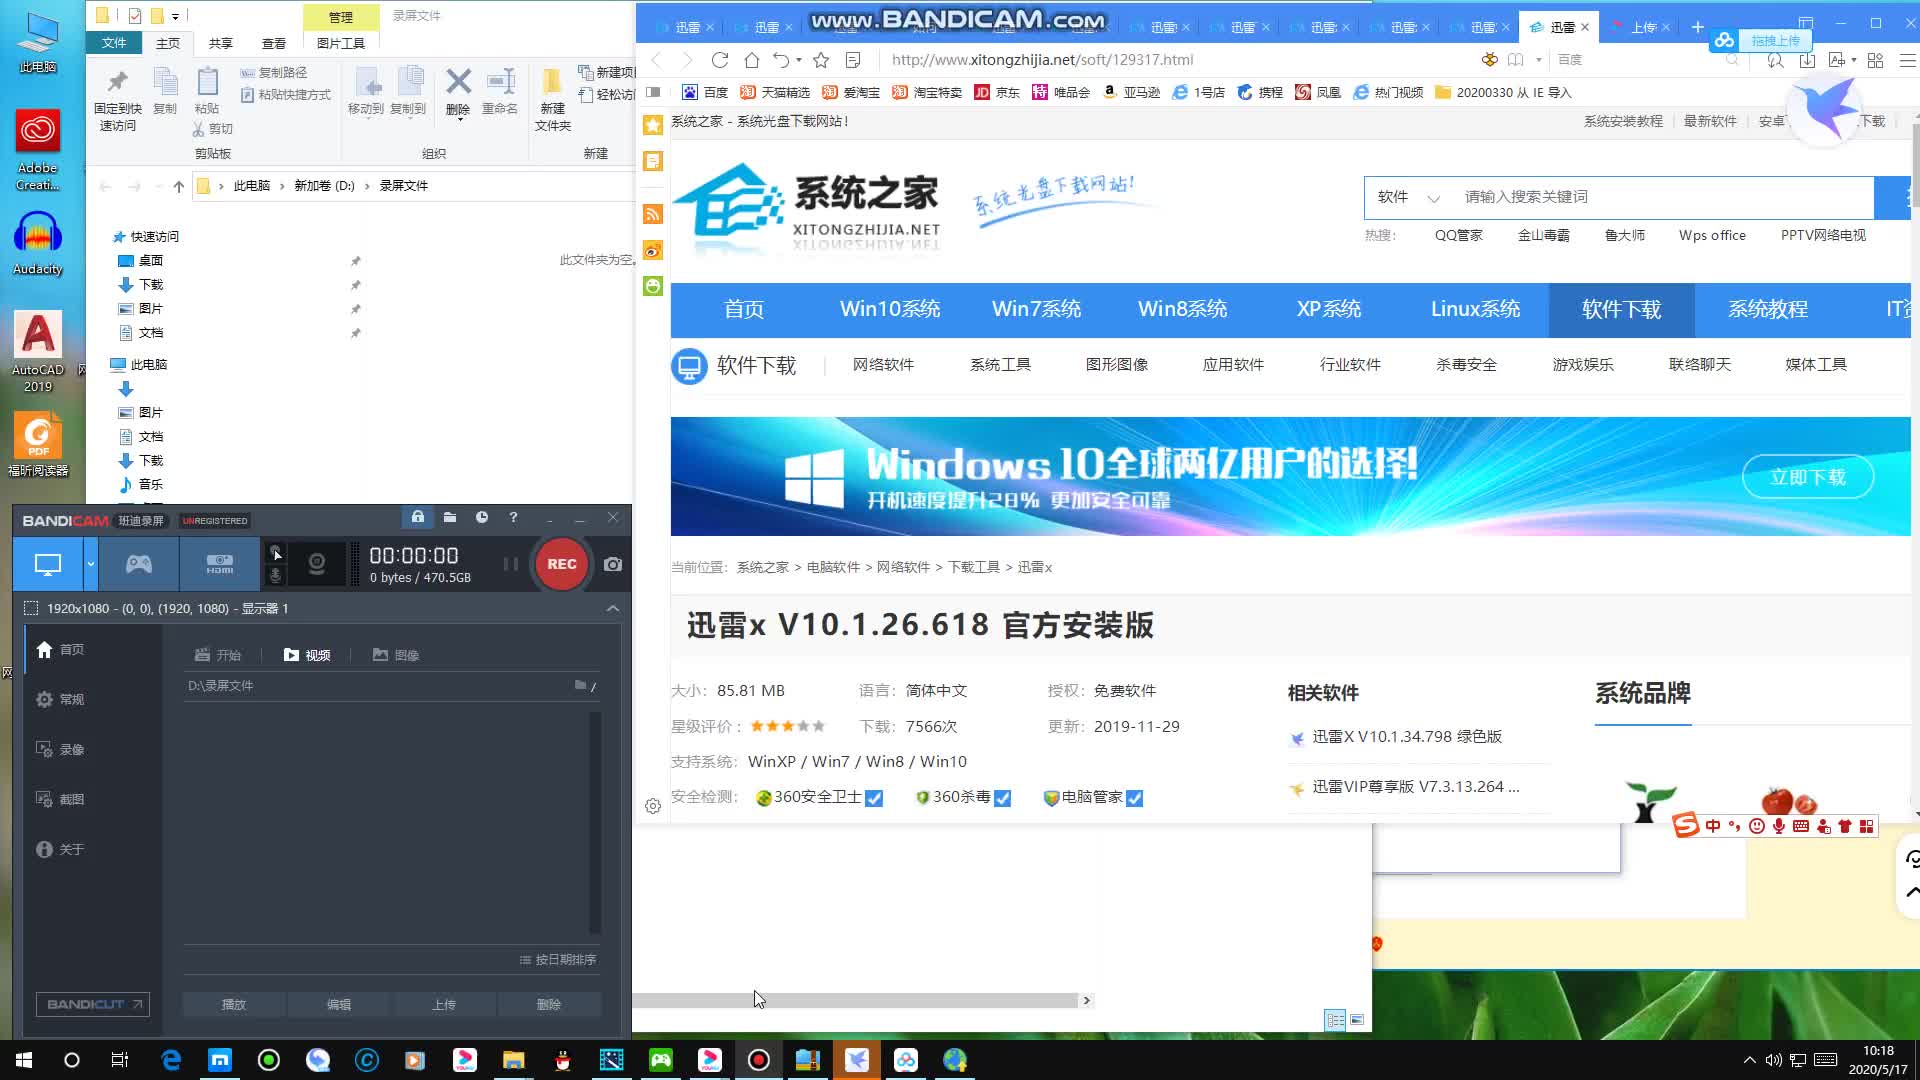1920x1080 pixels.
Task: Expand Bandicam screen mode dropdown arrow
Action: point(90,564)
